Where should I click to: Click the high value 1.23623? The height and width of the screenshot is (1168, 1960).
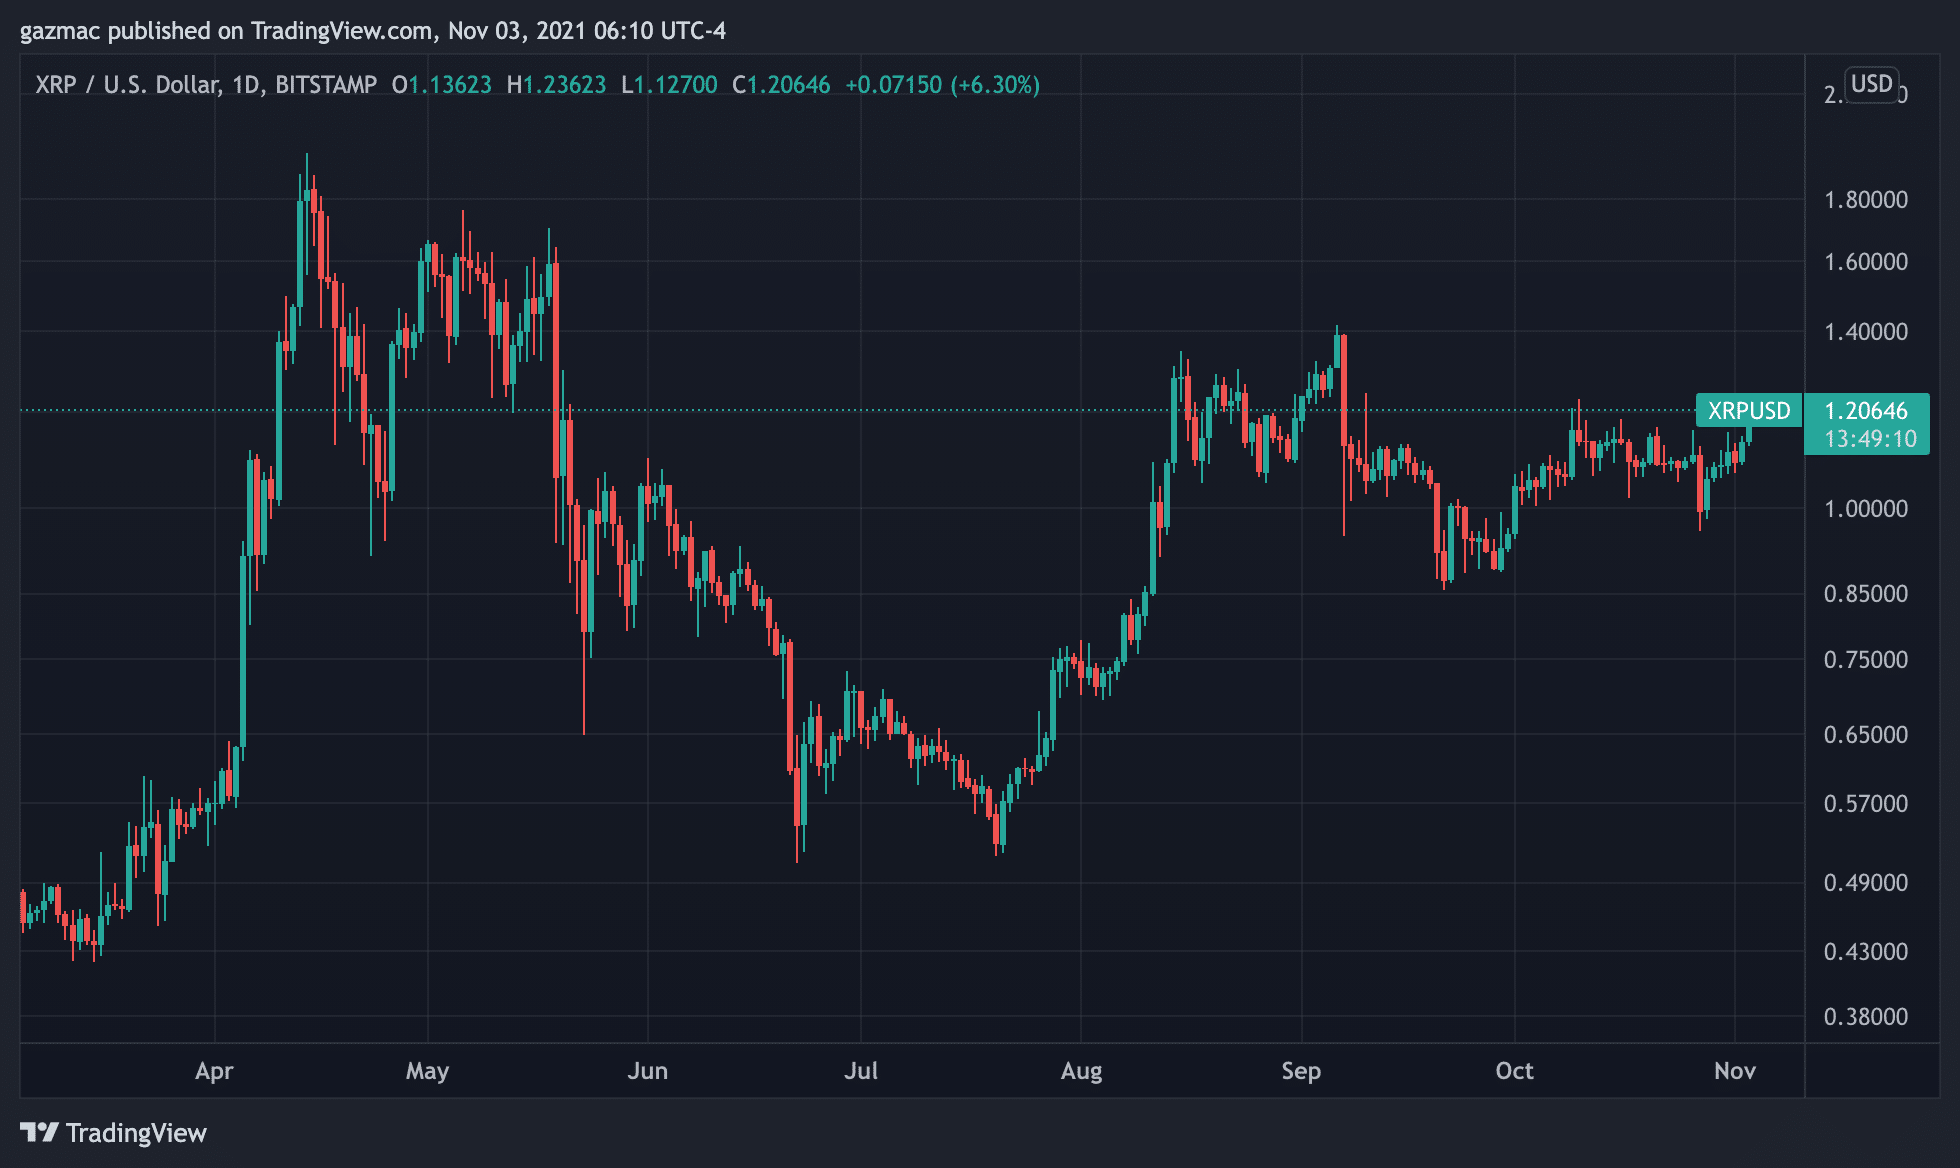[x=565, y=85]
